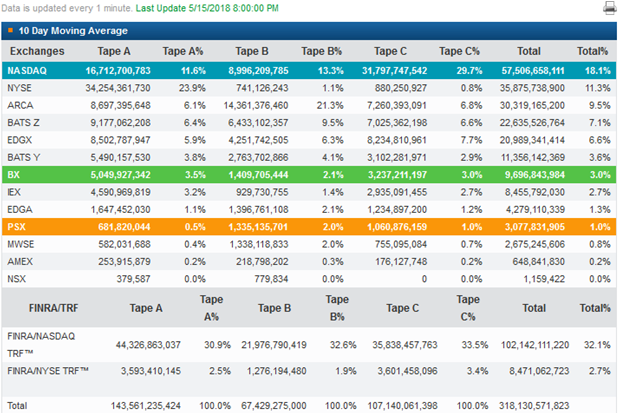Screen dimensions: 619x413
Task: Click FINRA/NYSE TRF total 8,471,062,723
Action: click(x=539, y=371)
